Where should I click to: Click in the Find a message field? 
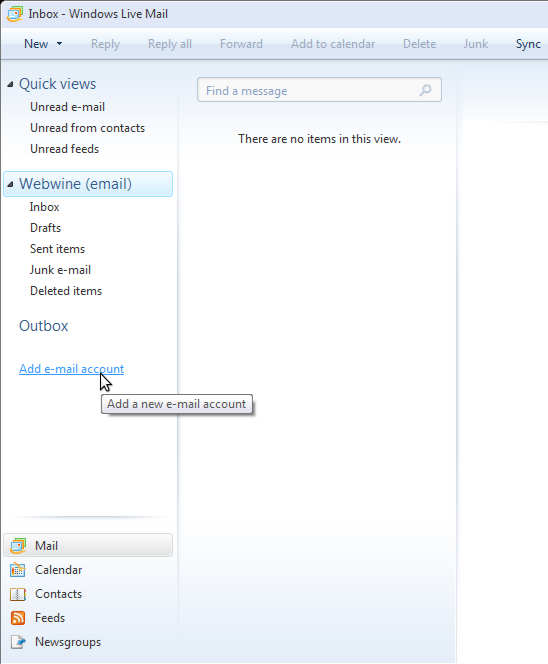click(x=319, y=90)
